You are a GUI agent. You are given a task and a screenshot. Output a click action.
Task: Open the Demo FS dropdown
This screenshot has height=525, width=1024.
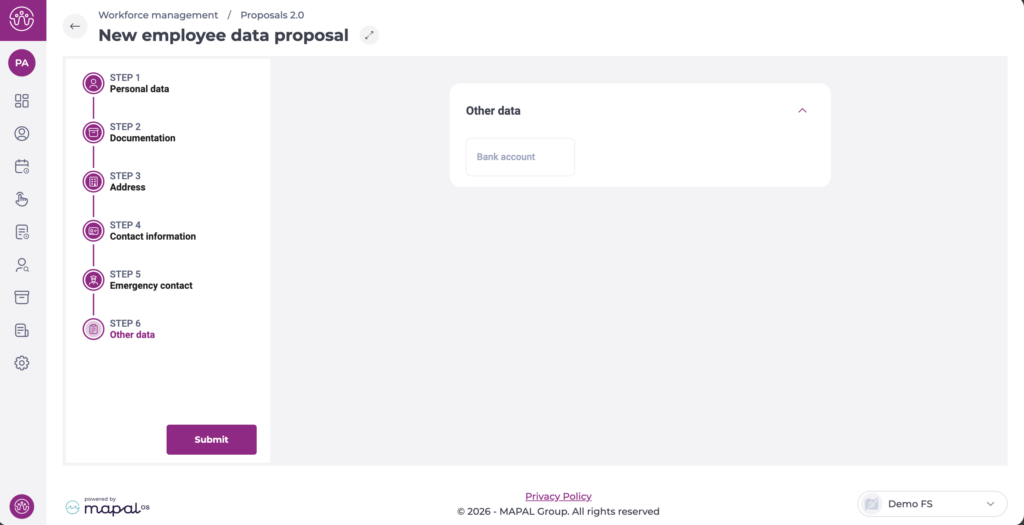click(x=932, y=504)
